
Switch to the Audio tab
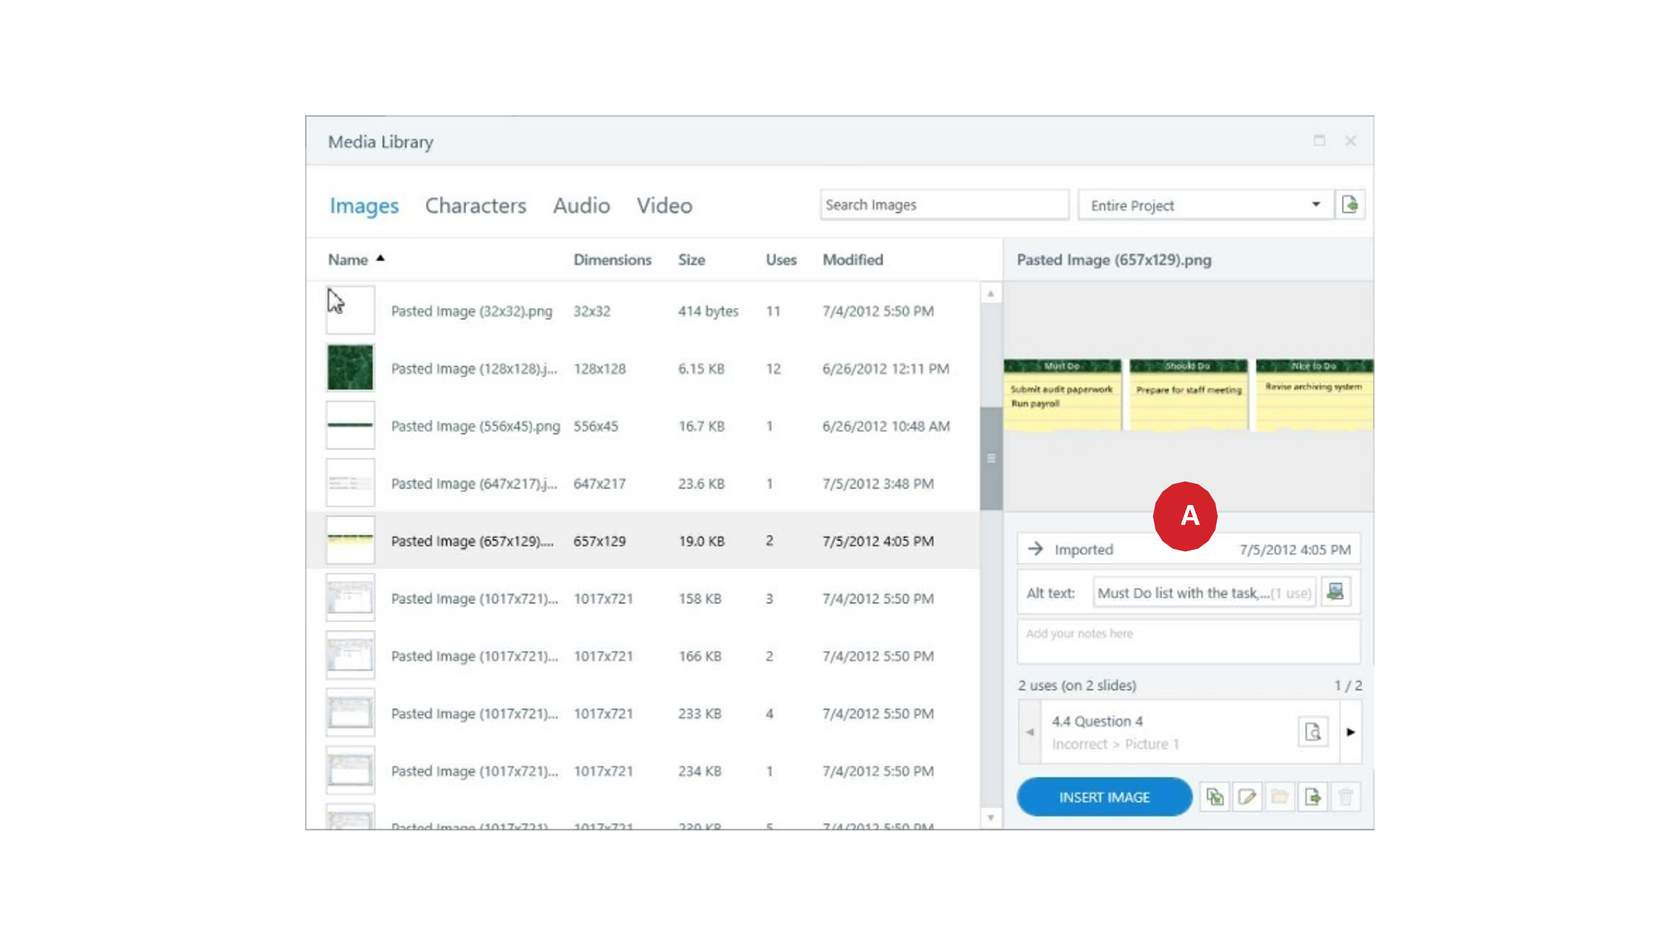pos(581,206)
